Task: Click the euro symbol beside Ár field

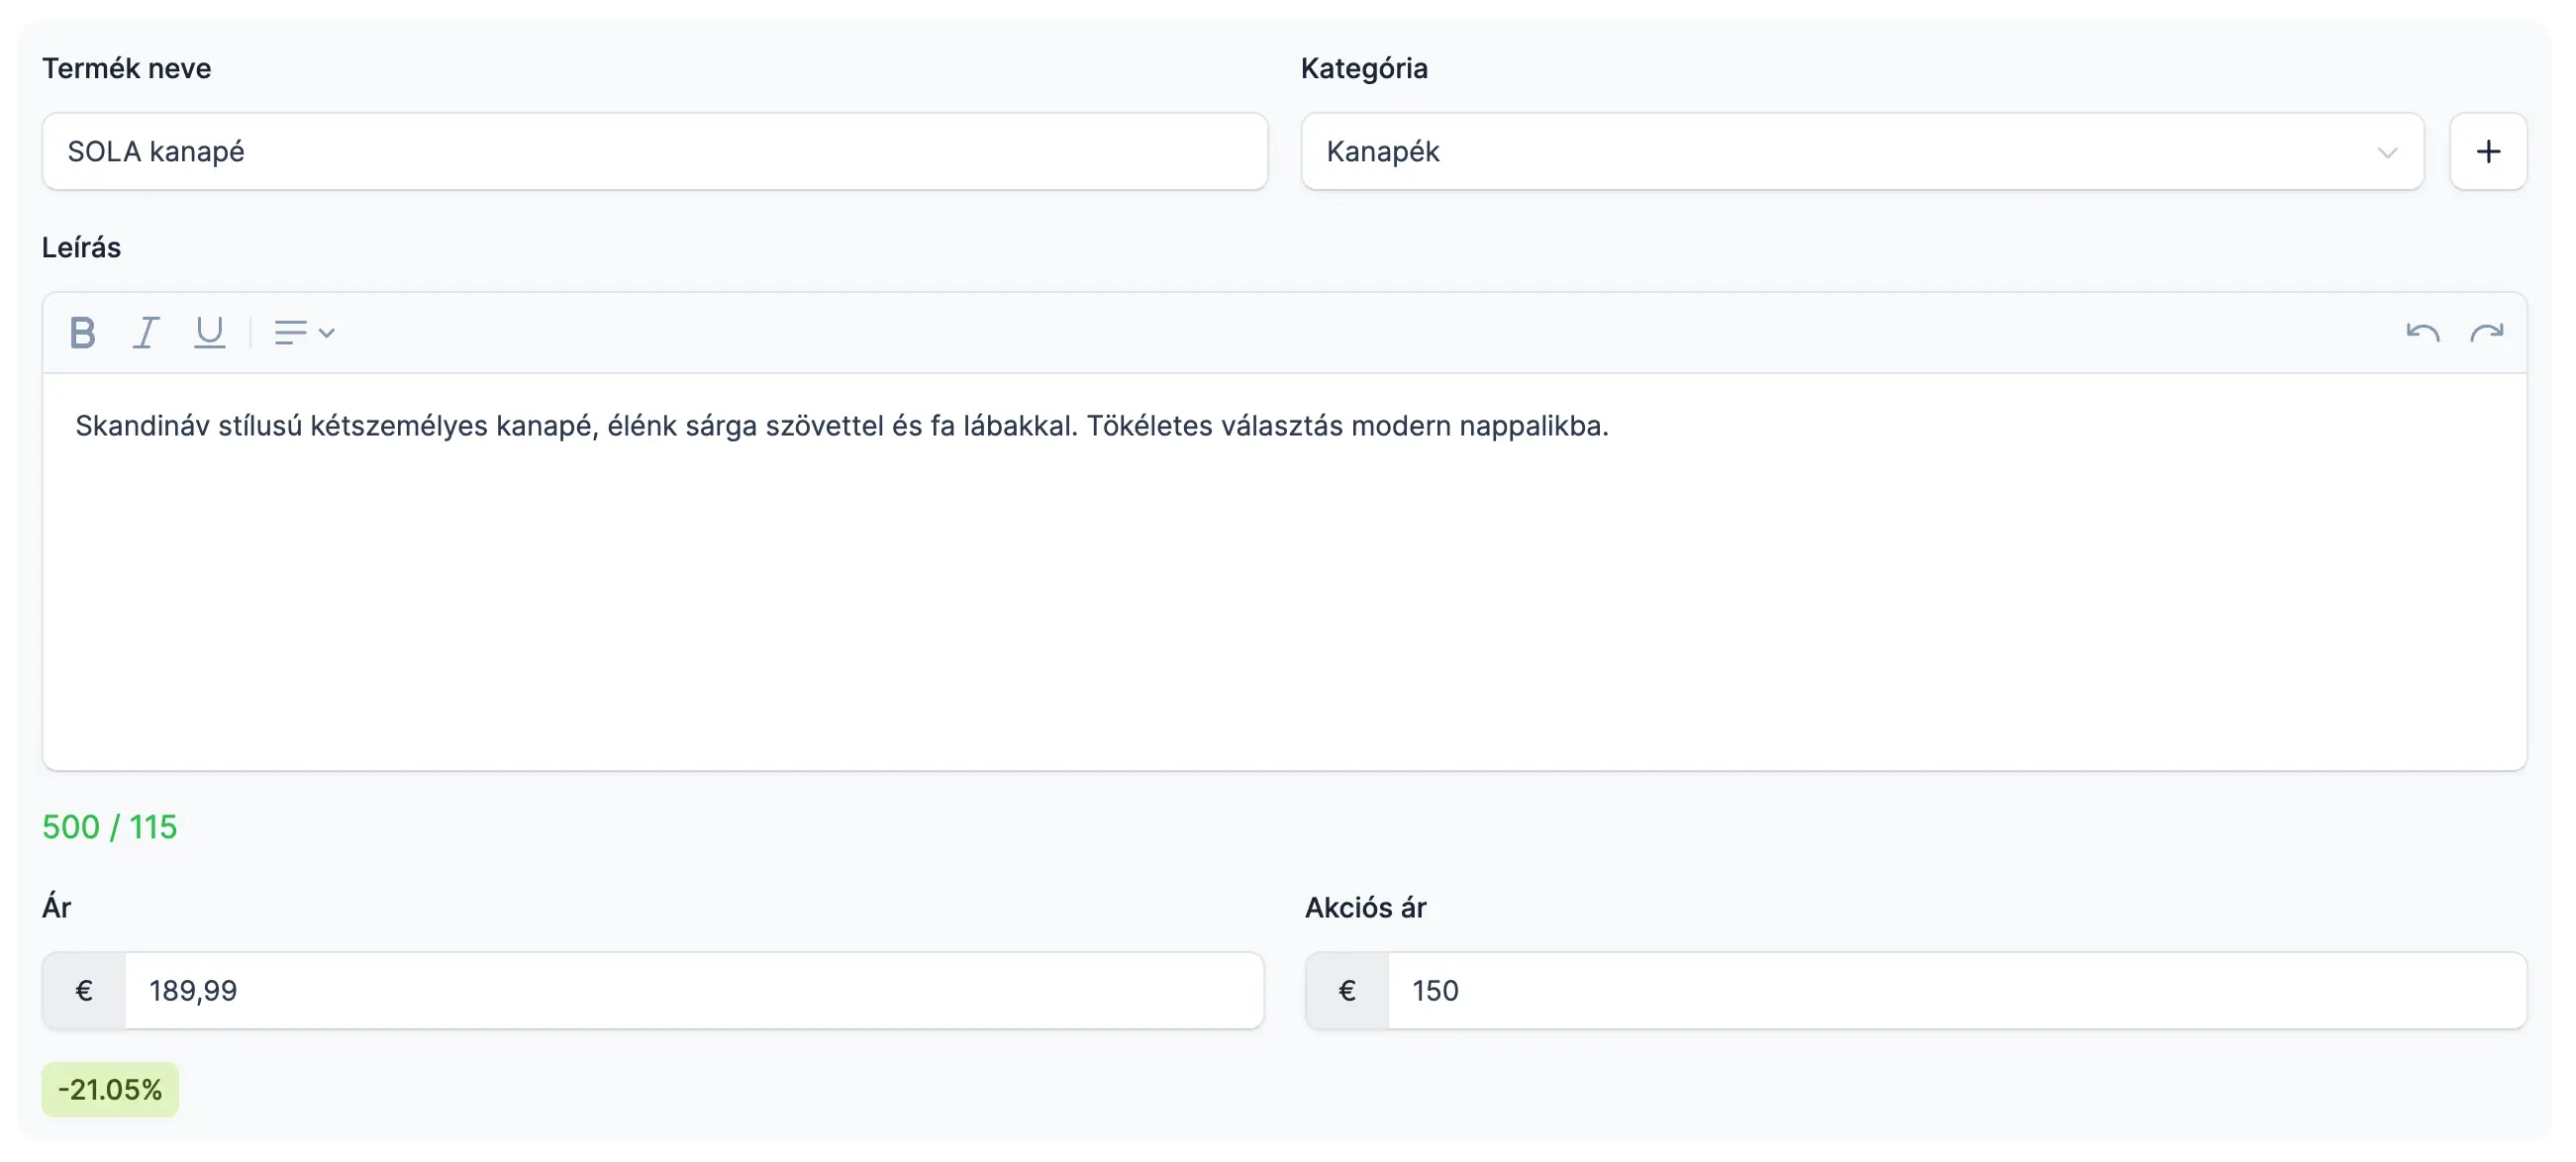Action: click(84, 990)
